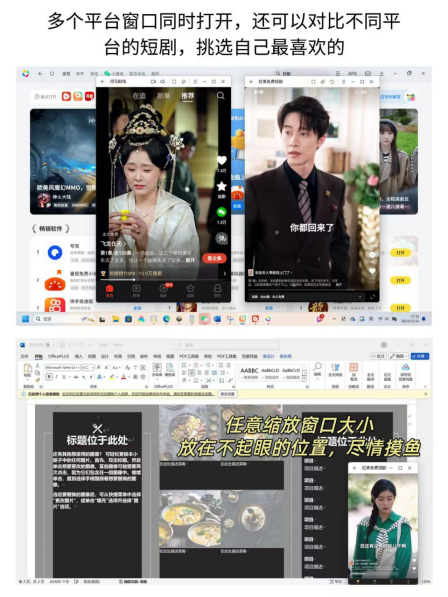Click the blue 共享 share button
448x597 pixels.
tap(420, 356)
